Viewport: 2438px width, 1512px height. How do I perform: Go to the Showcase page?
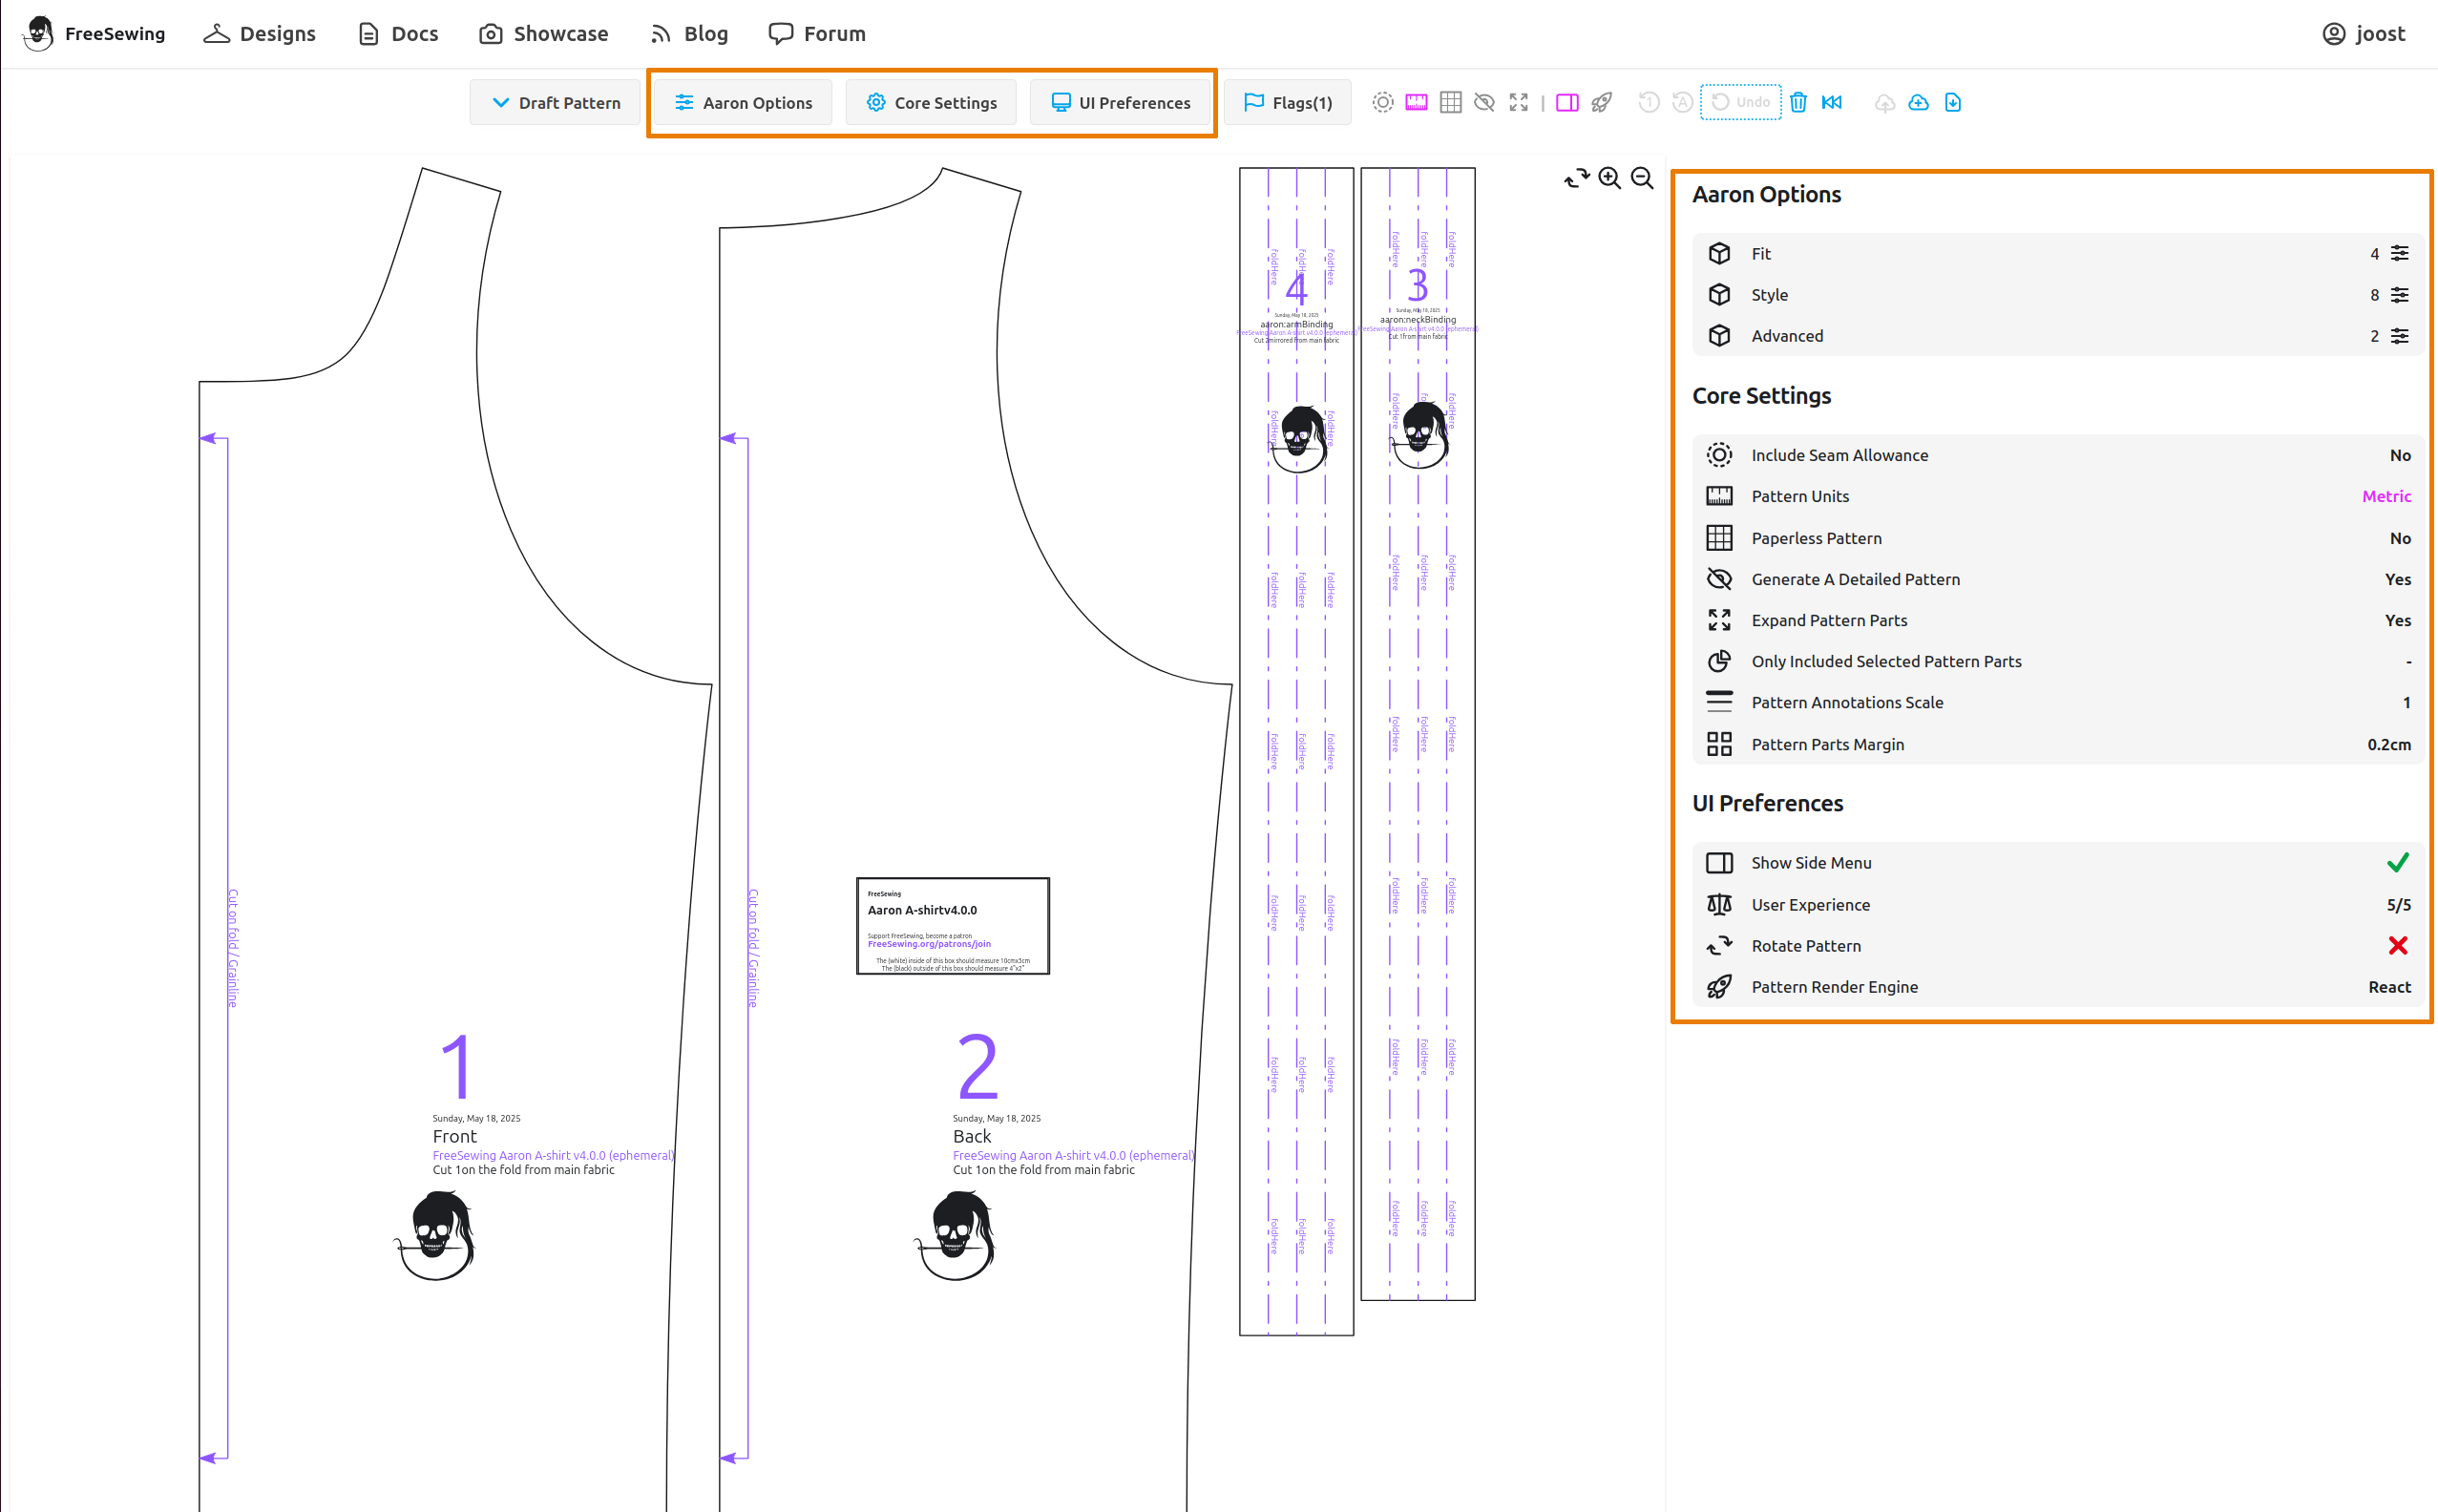click(x=544, y=34)
